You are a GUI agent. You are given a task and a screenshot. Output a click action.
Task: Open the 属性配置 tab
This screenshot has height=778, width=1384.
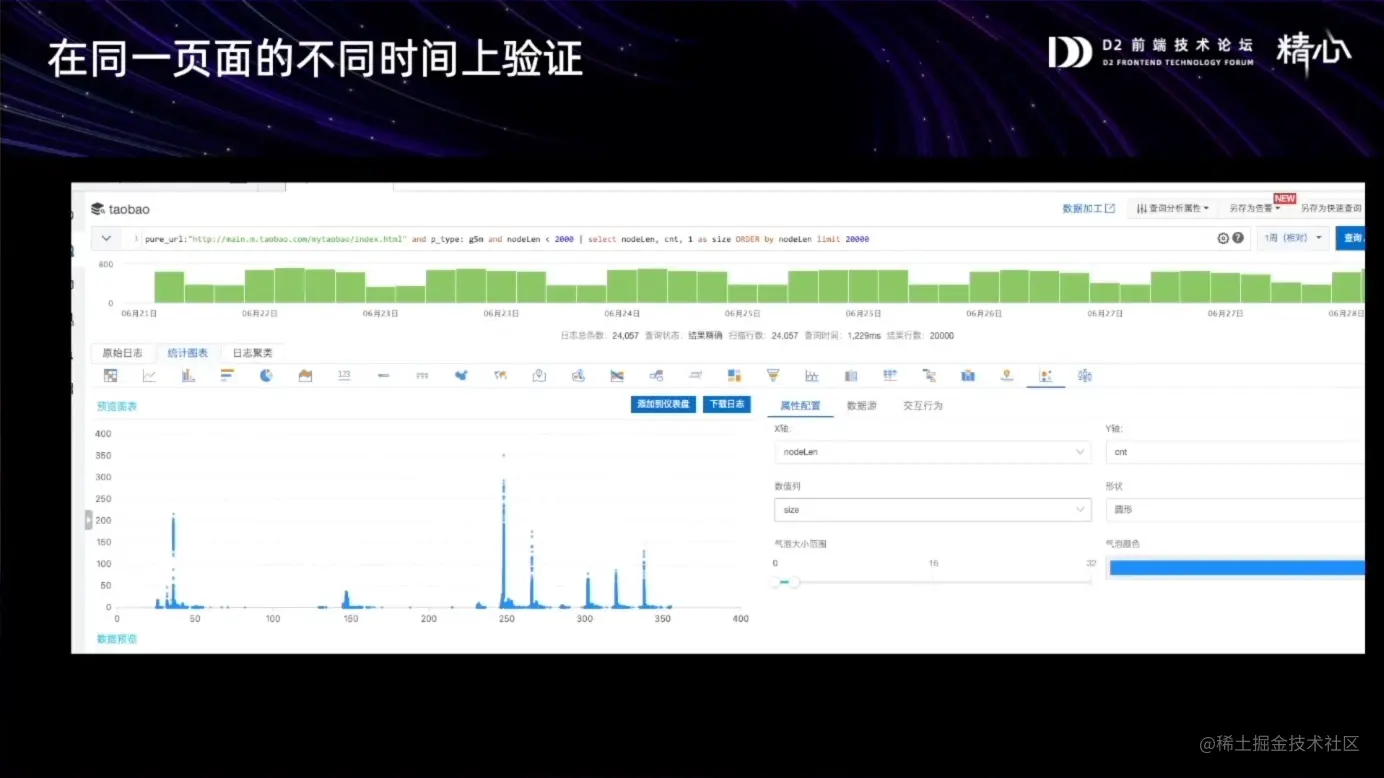[800, 406]
